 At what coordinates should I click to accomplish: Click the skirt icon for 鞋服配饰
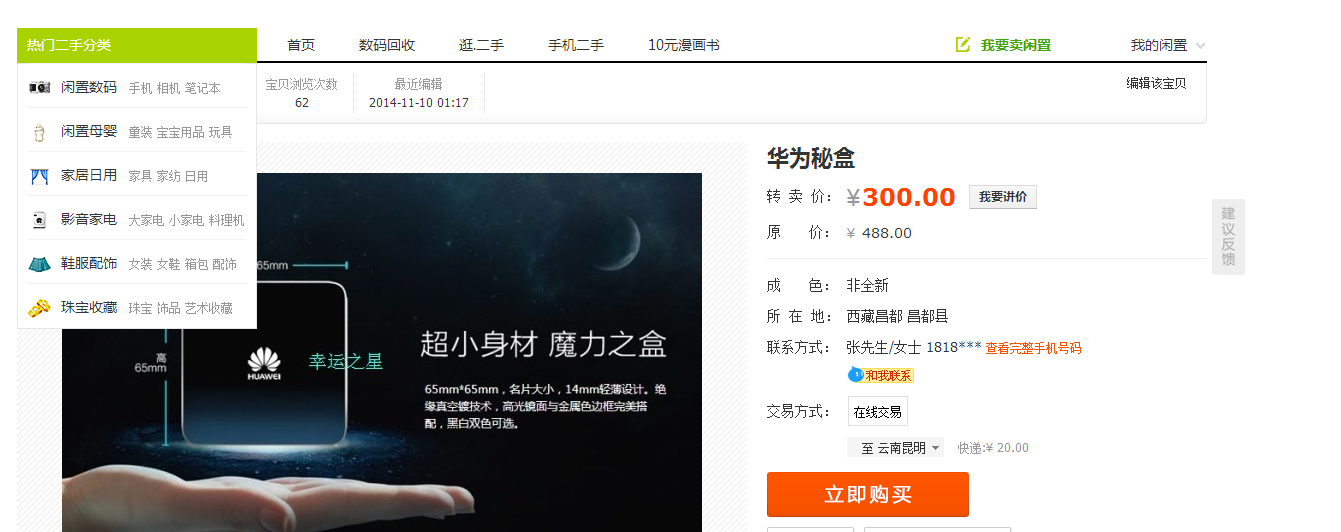click(40, 264)
